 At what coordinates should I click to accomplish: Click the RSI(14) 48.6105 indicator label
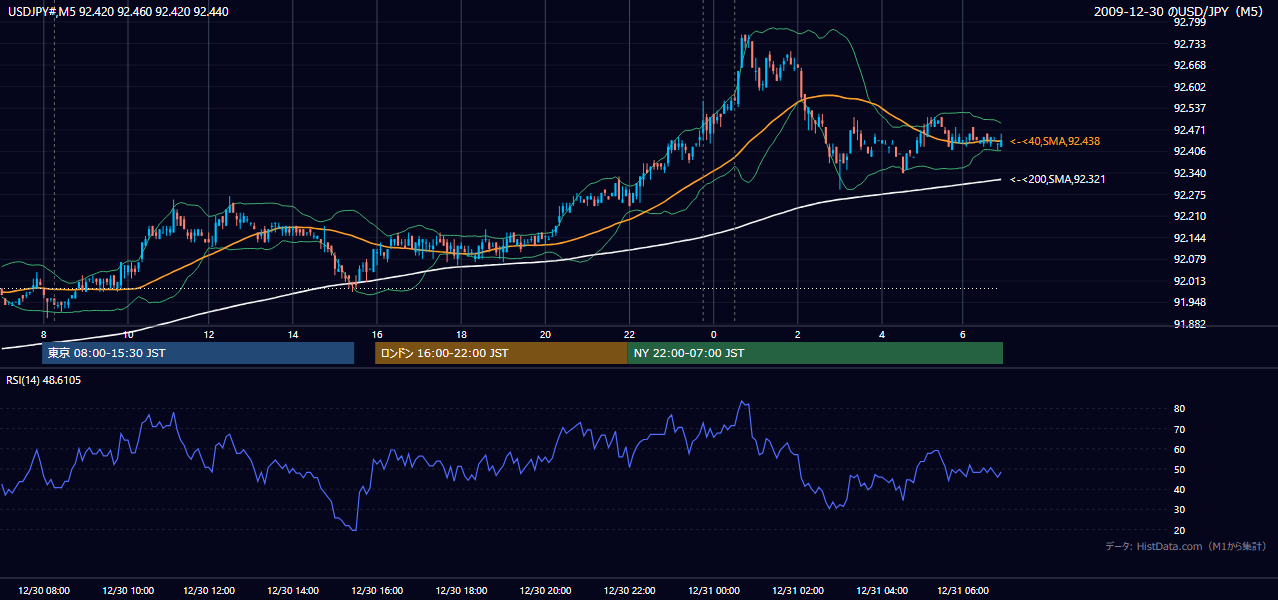tap(44, 380)
